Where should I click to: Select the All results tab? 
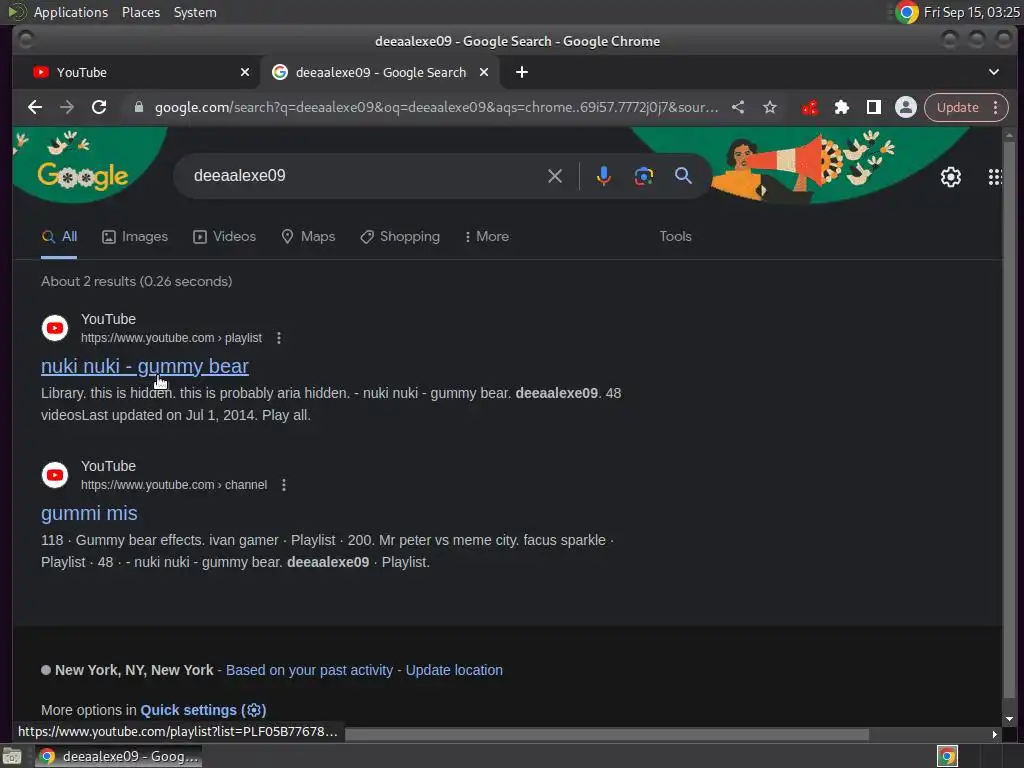coord(59,236)
